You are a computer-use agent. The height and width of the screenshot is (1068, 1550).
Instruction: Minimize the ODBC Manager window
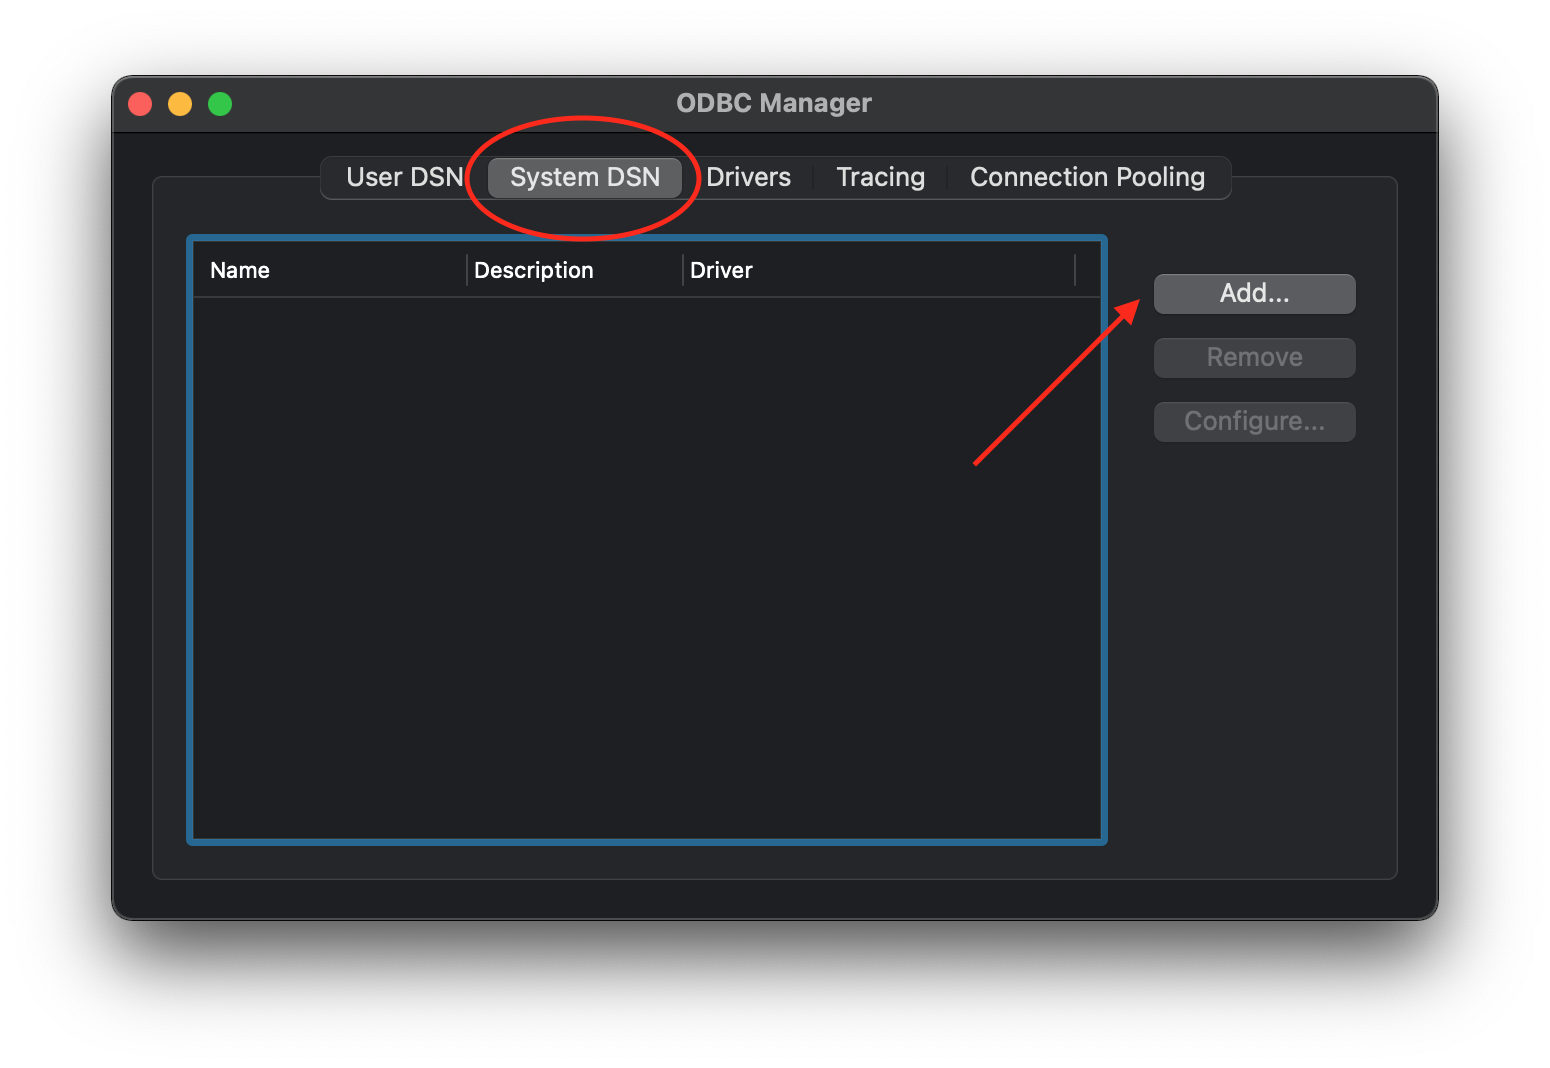pos(180,104)
